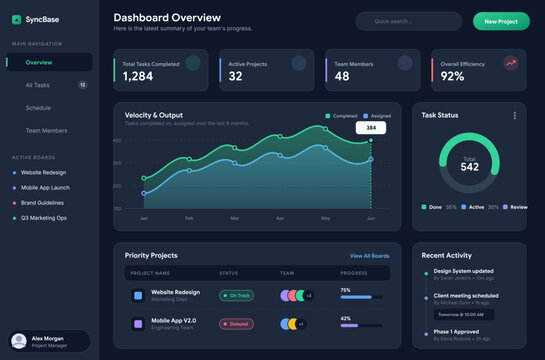
Task: Click the purple dot beside Phase 1 Approved
Action: coord(426,334)
